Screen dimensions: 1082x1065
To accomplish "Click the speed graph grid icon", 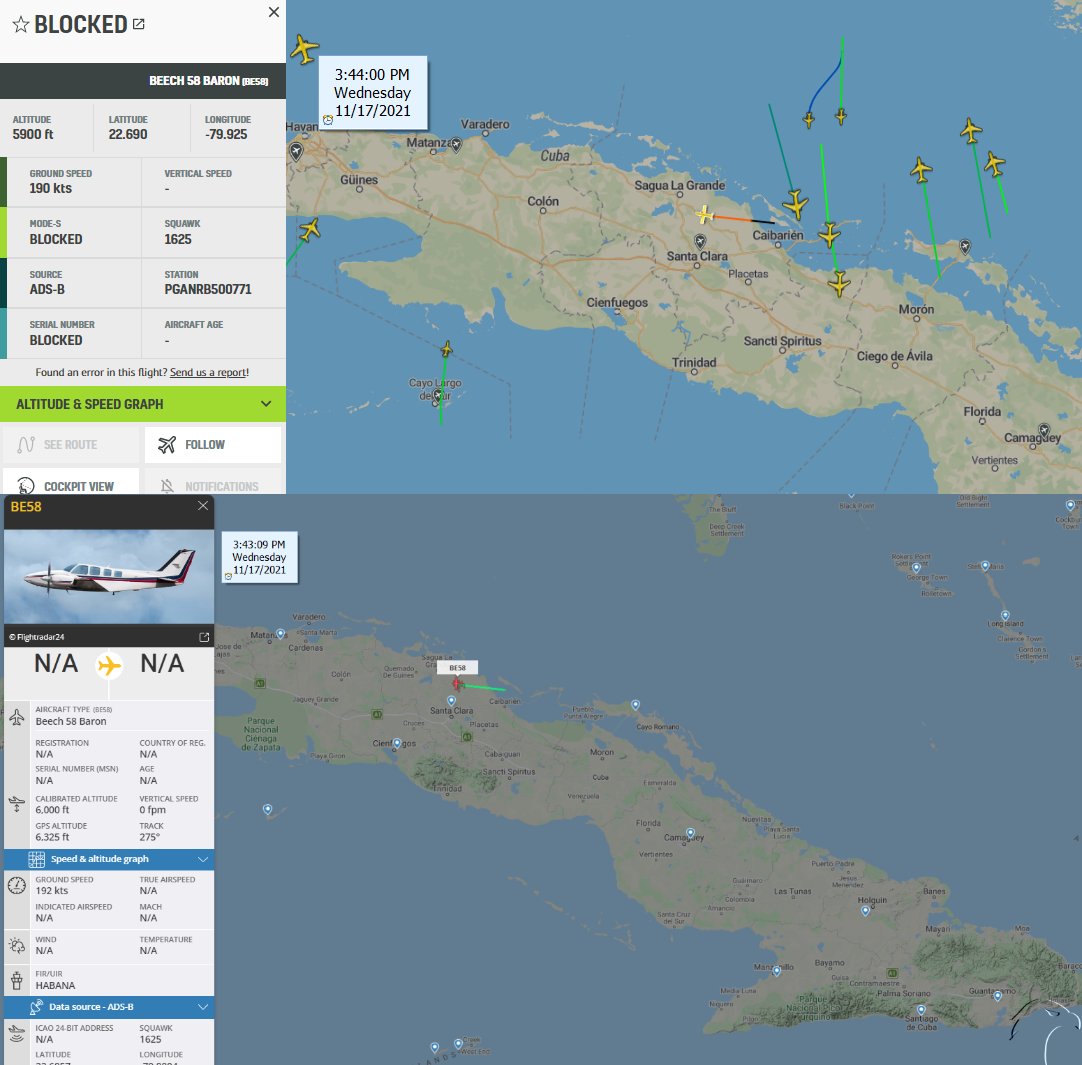I will click(37, 859).
